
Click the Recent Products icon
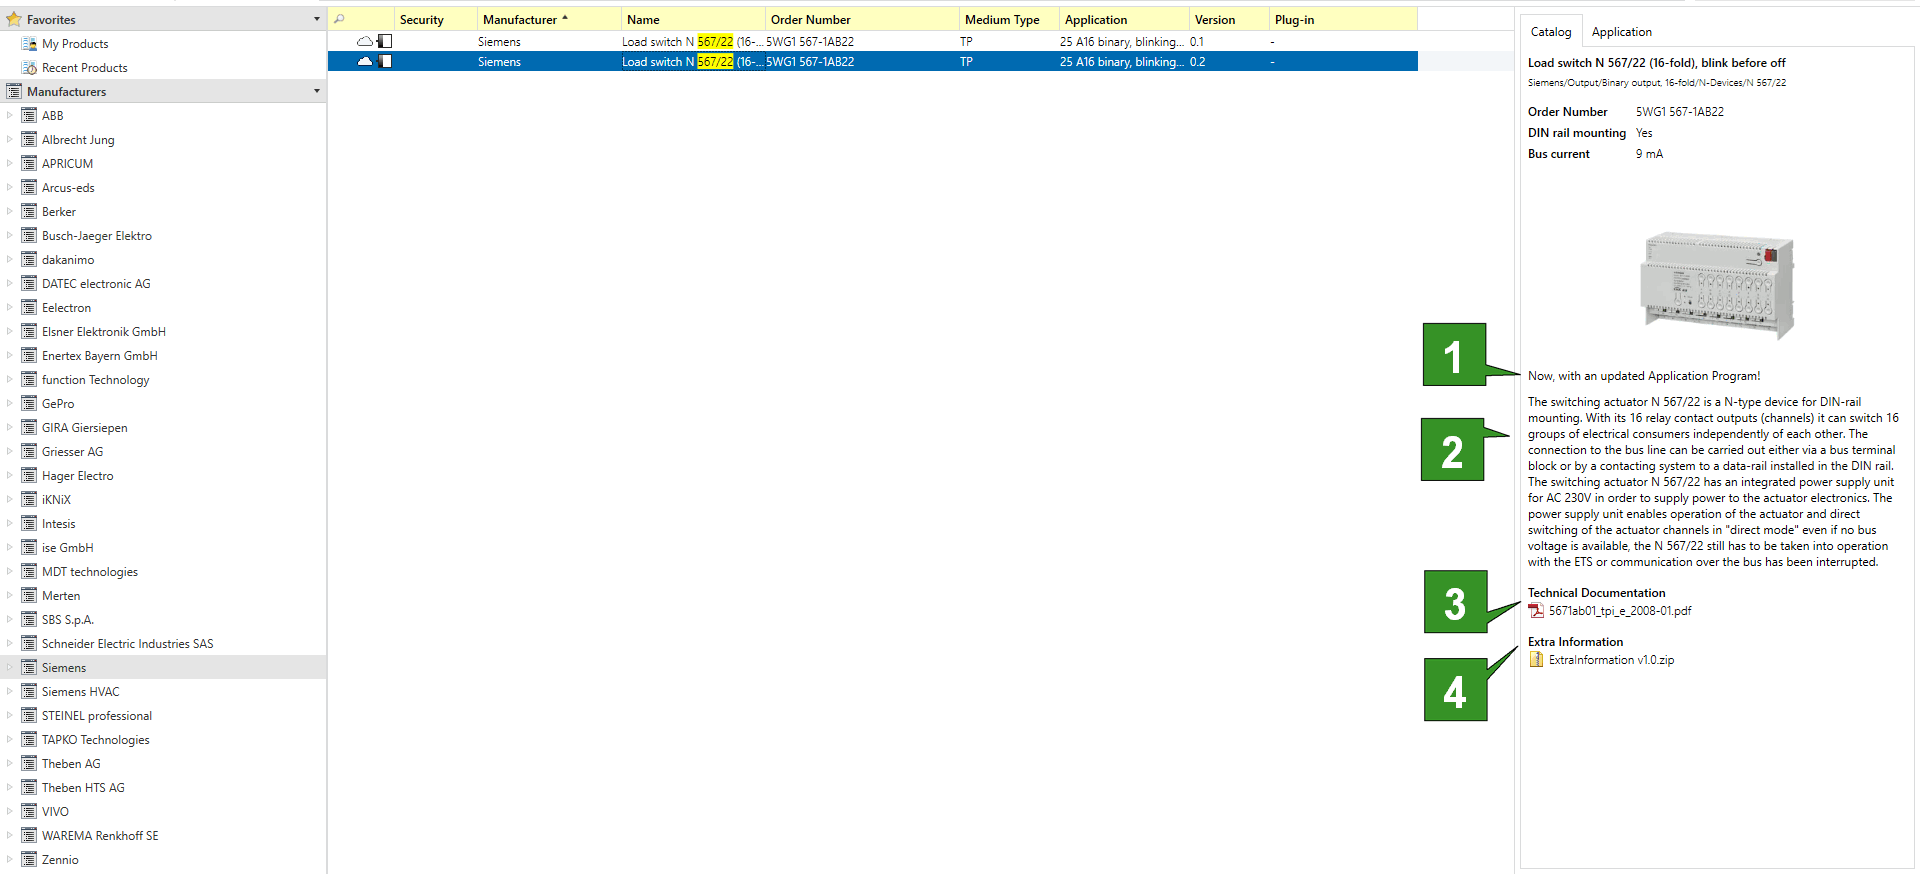tap(30, 68)
